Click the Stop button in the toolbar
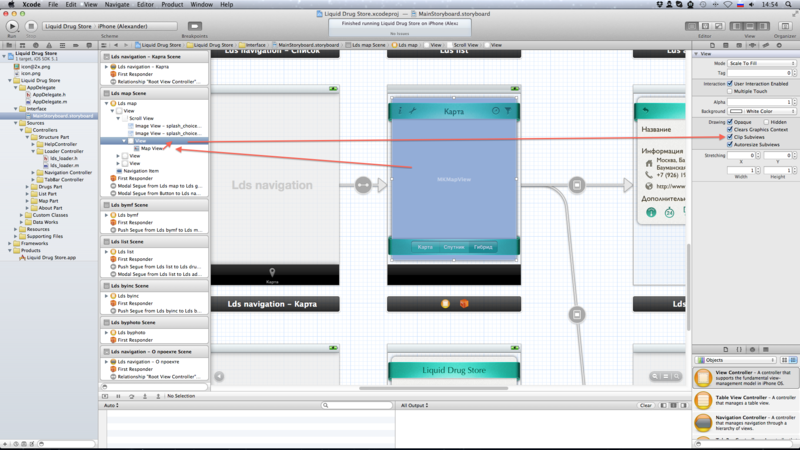The width and height of the screenshot is (800, 450). tap(31, 26)
